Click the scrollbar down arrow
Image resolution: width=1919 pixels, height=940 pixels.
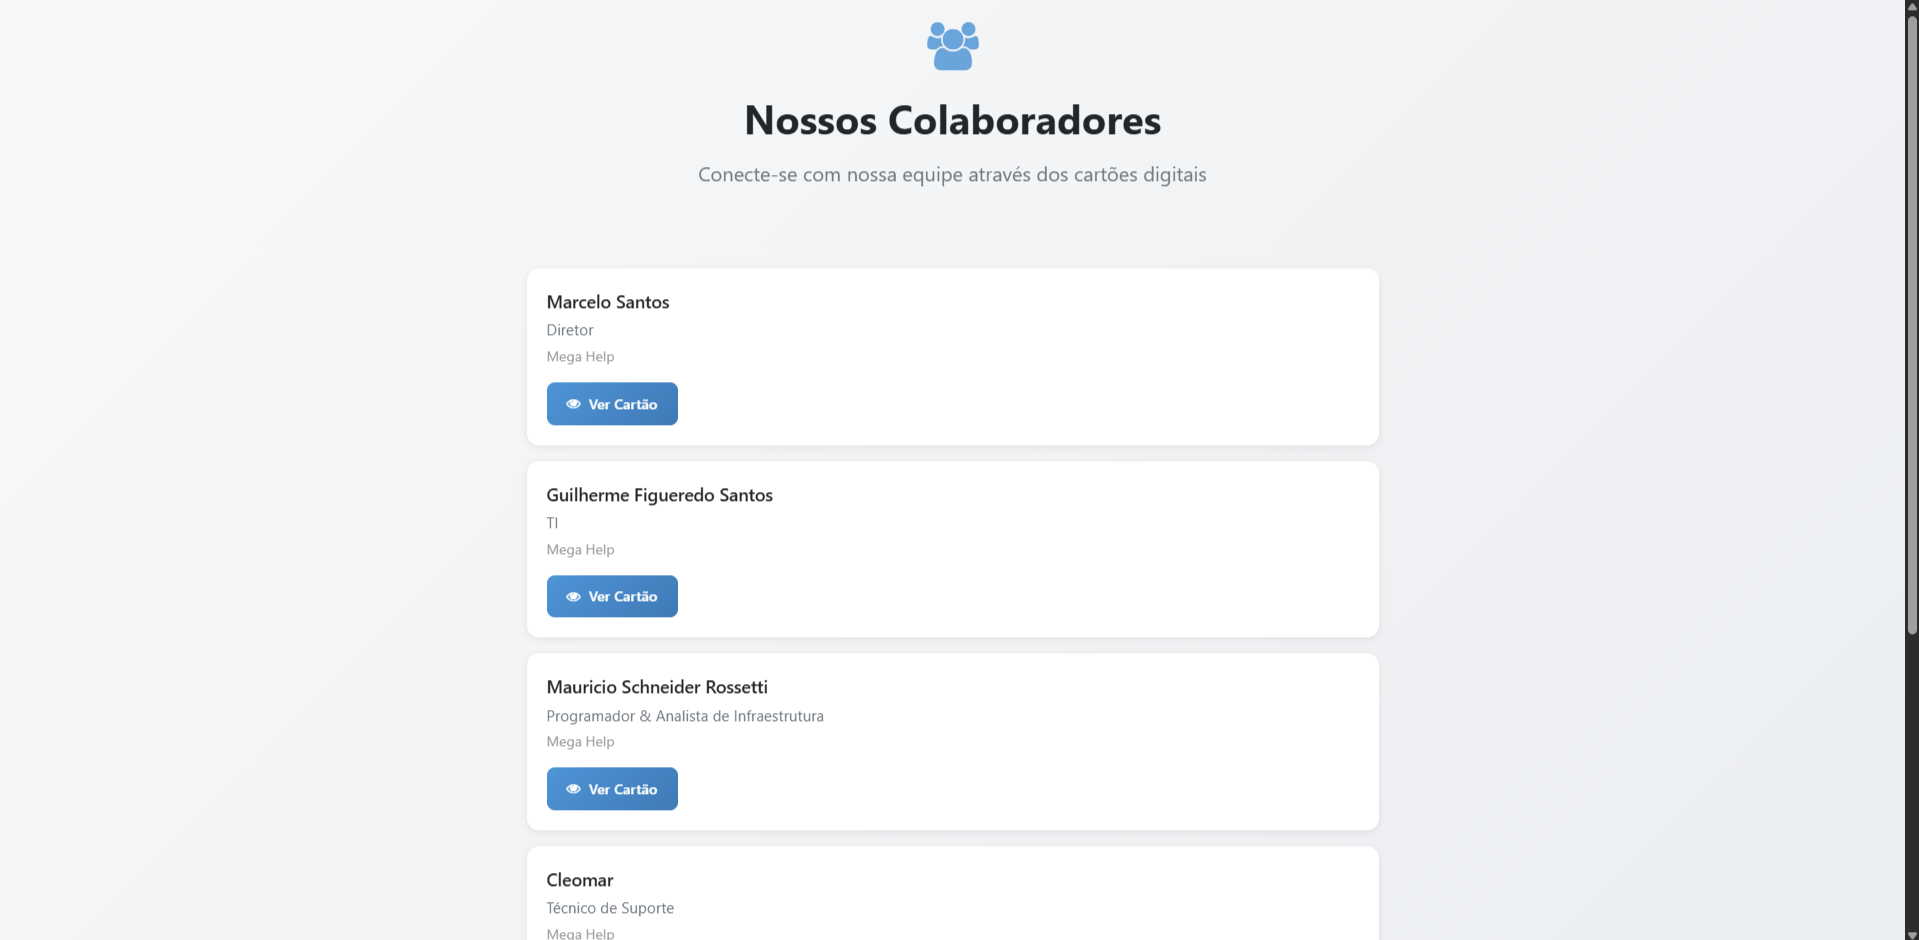click(1910, 932)
